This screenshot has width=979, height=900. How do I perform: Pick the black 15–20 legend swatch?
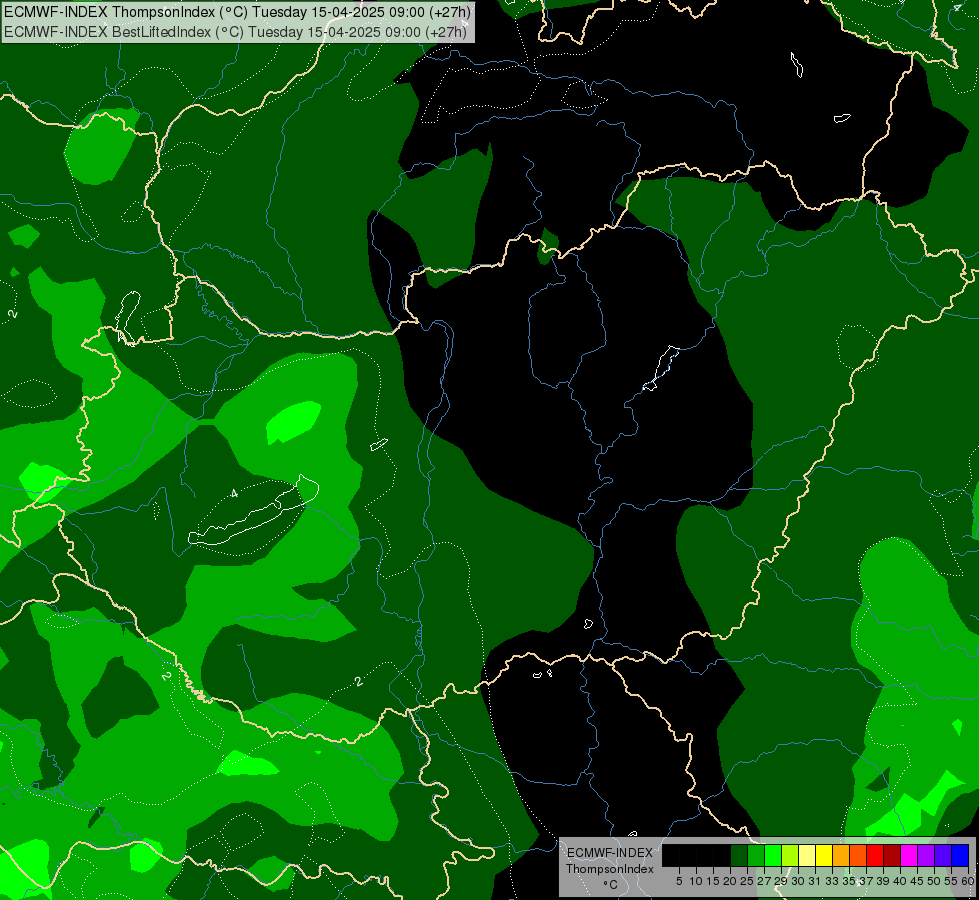[x=722, y=855]
